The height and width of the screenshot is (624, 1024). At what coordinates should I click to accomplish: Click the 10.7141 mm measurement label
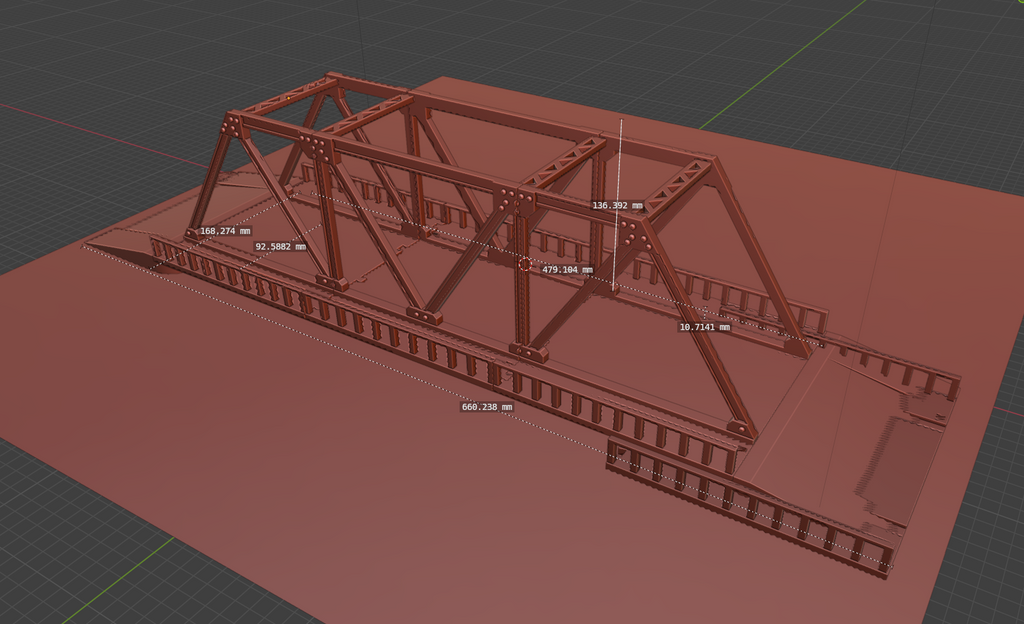[x=704, y=327]
